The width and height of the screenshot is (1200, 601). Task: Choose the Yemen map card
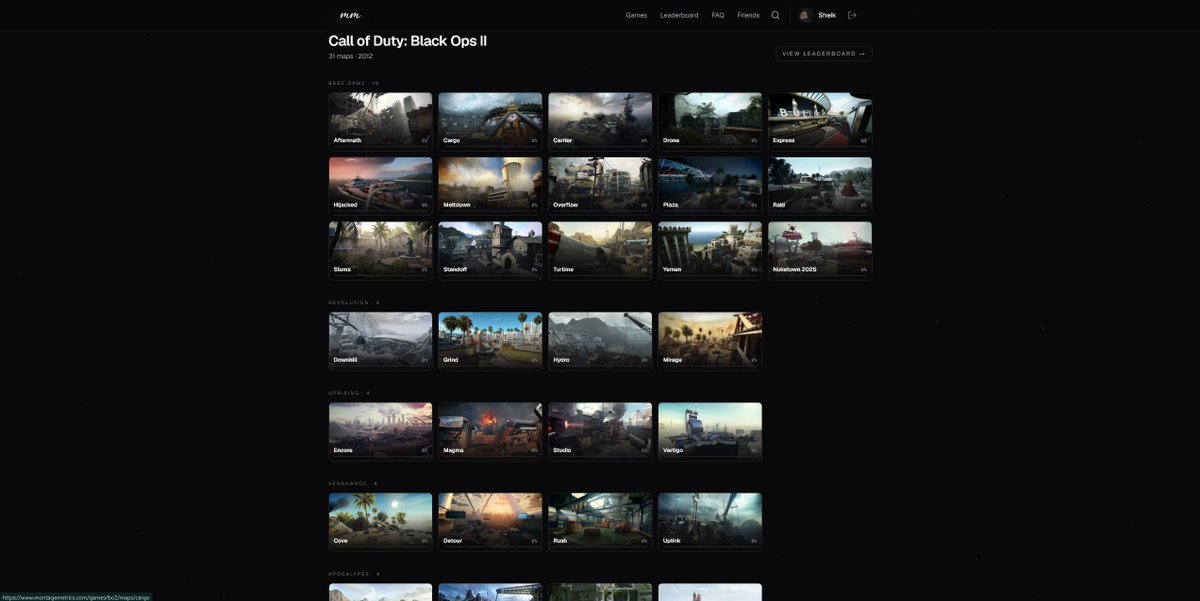[x=710, y=250]
